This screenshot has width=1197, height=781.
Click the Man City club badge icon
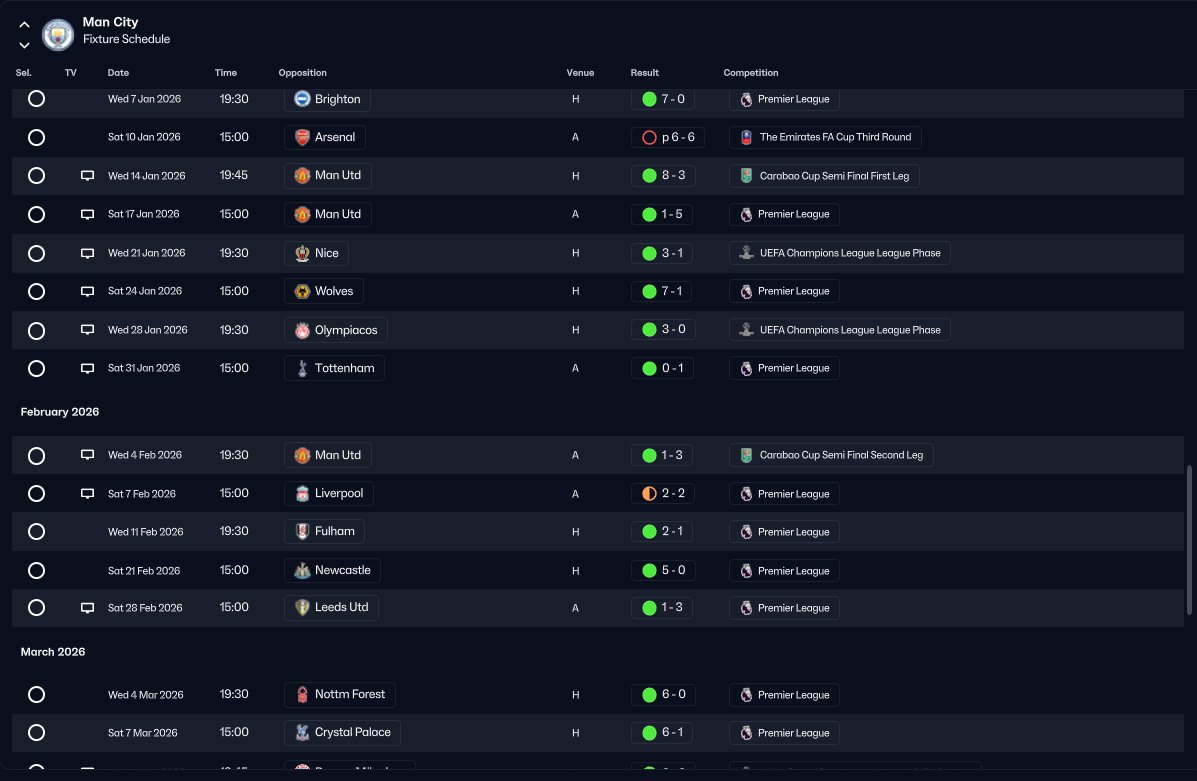[58, 34]
